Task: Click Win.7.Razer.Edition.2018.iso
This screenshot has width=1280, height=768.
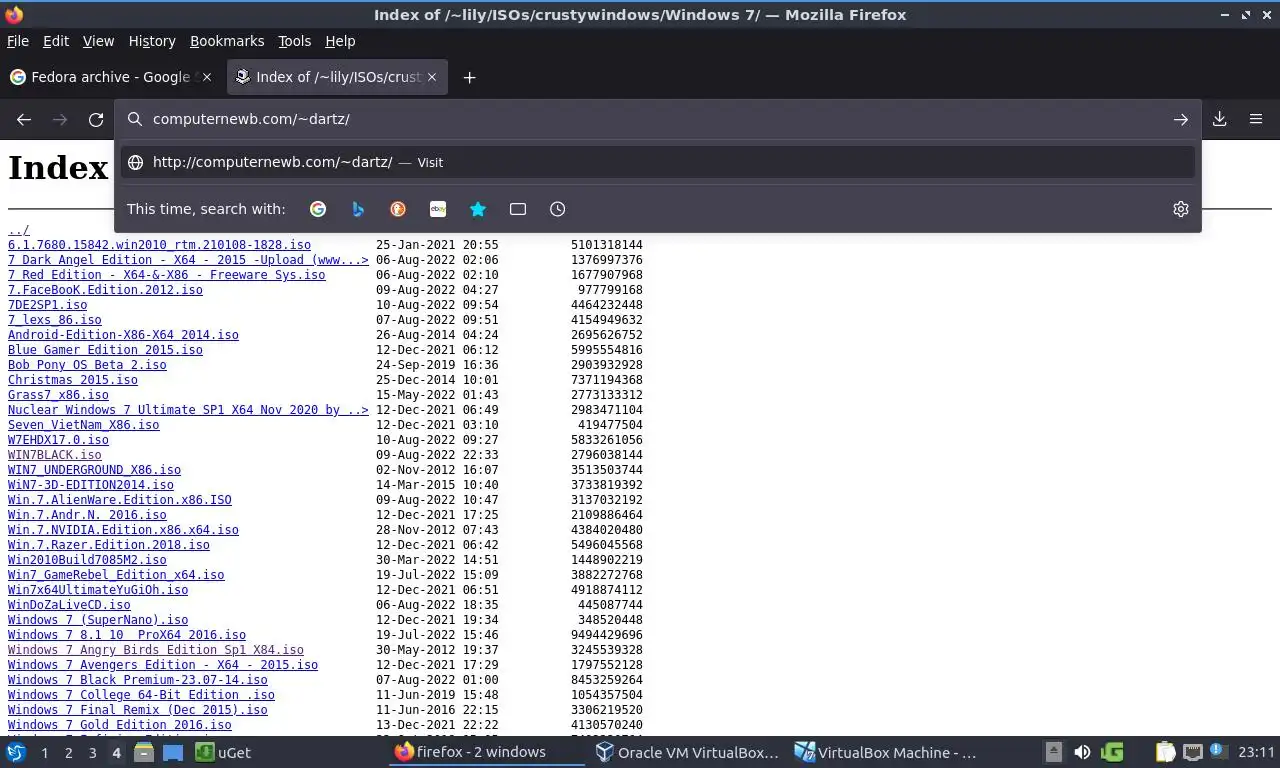Action: pos(109,545)
